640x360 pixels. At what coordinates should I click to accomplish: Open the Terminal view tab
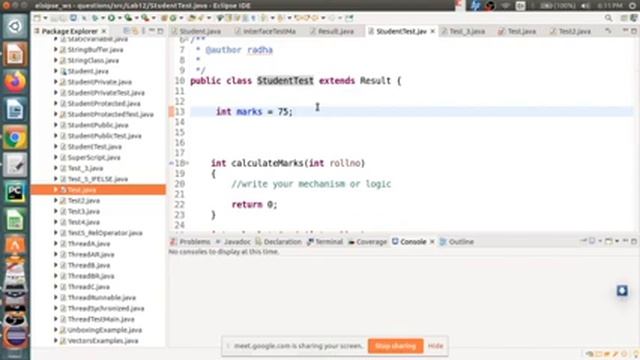[x=325, y=242]
